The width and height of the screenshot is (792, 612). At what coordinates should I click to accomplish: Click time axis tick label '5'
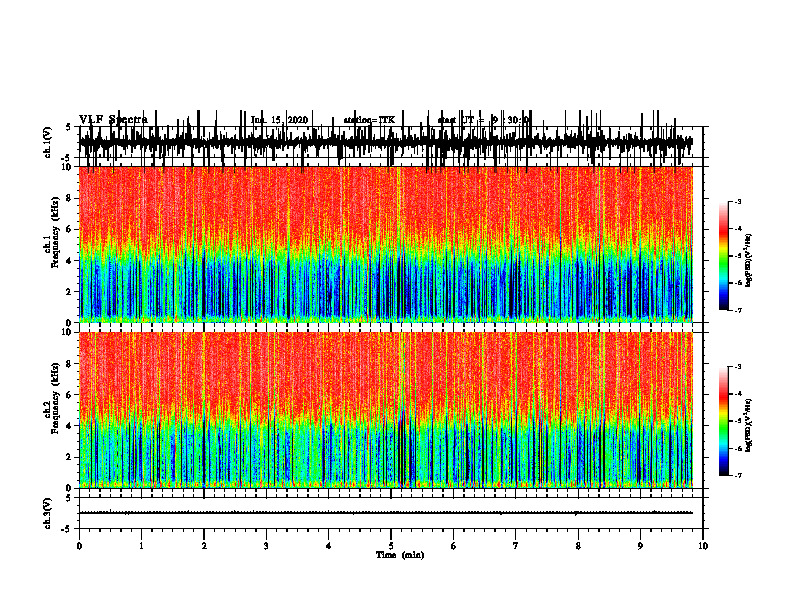click(391, 546)
